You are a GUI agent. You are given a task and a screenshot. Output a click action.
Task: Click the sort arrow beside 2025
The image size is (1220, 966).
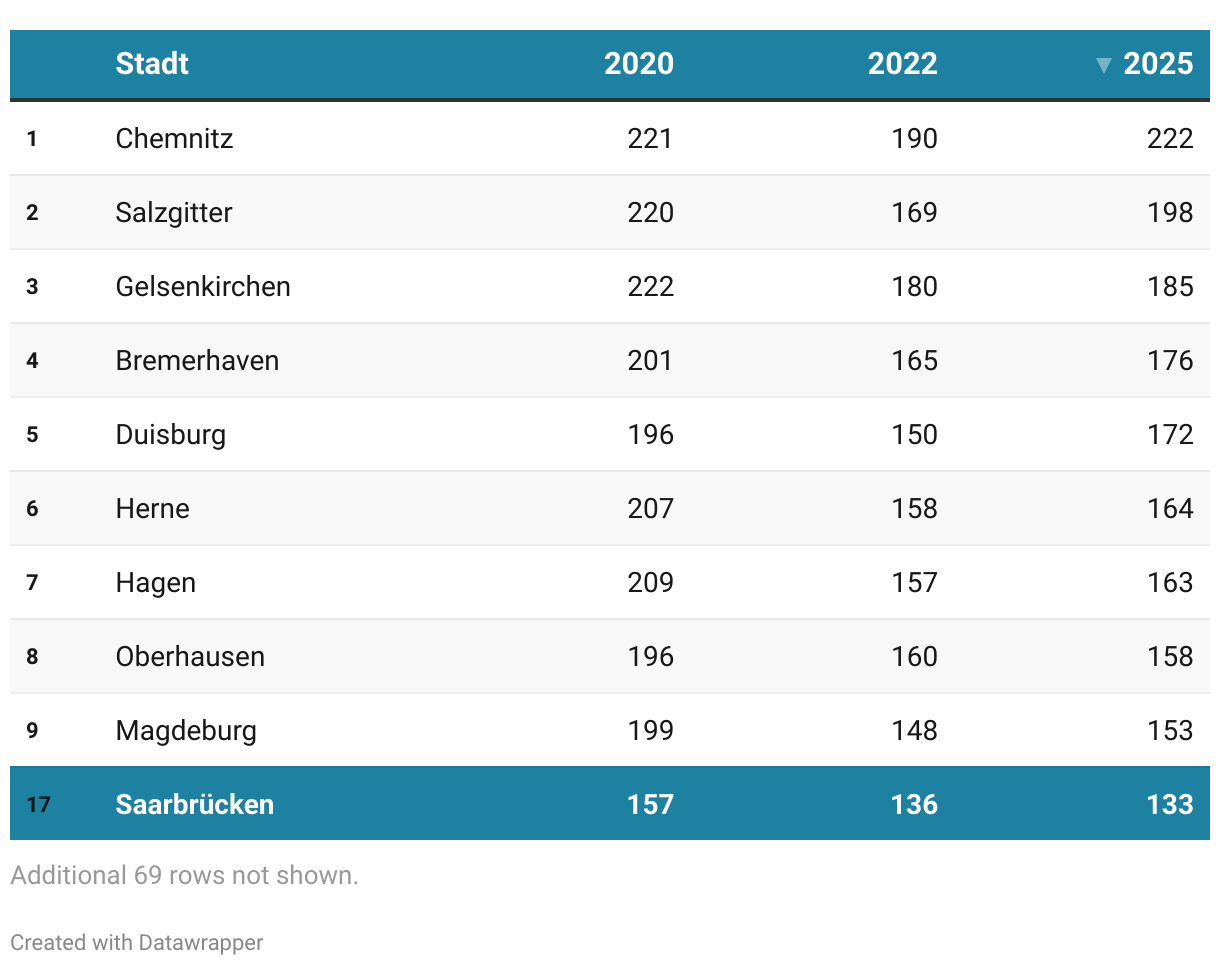(x=1103, y=65)
